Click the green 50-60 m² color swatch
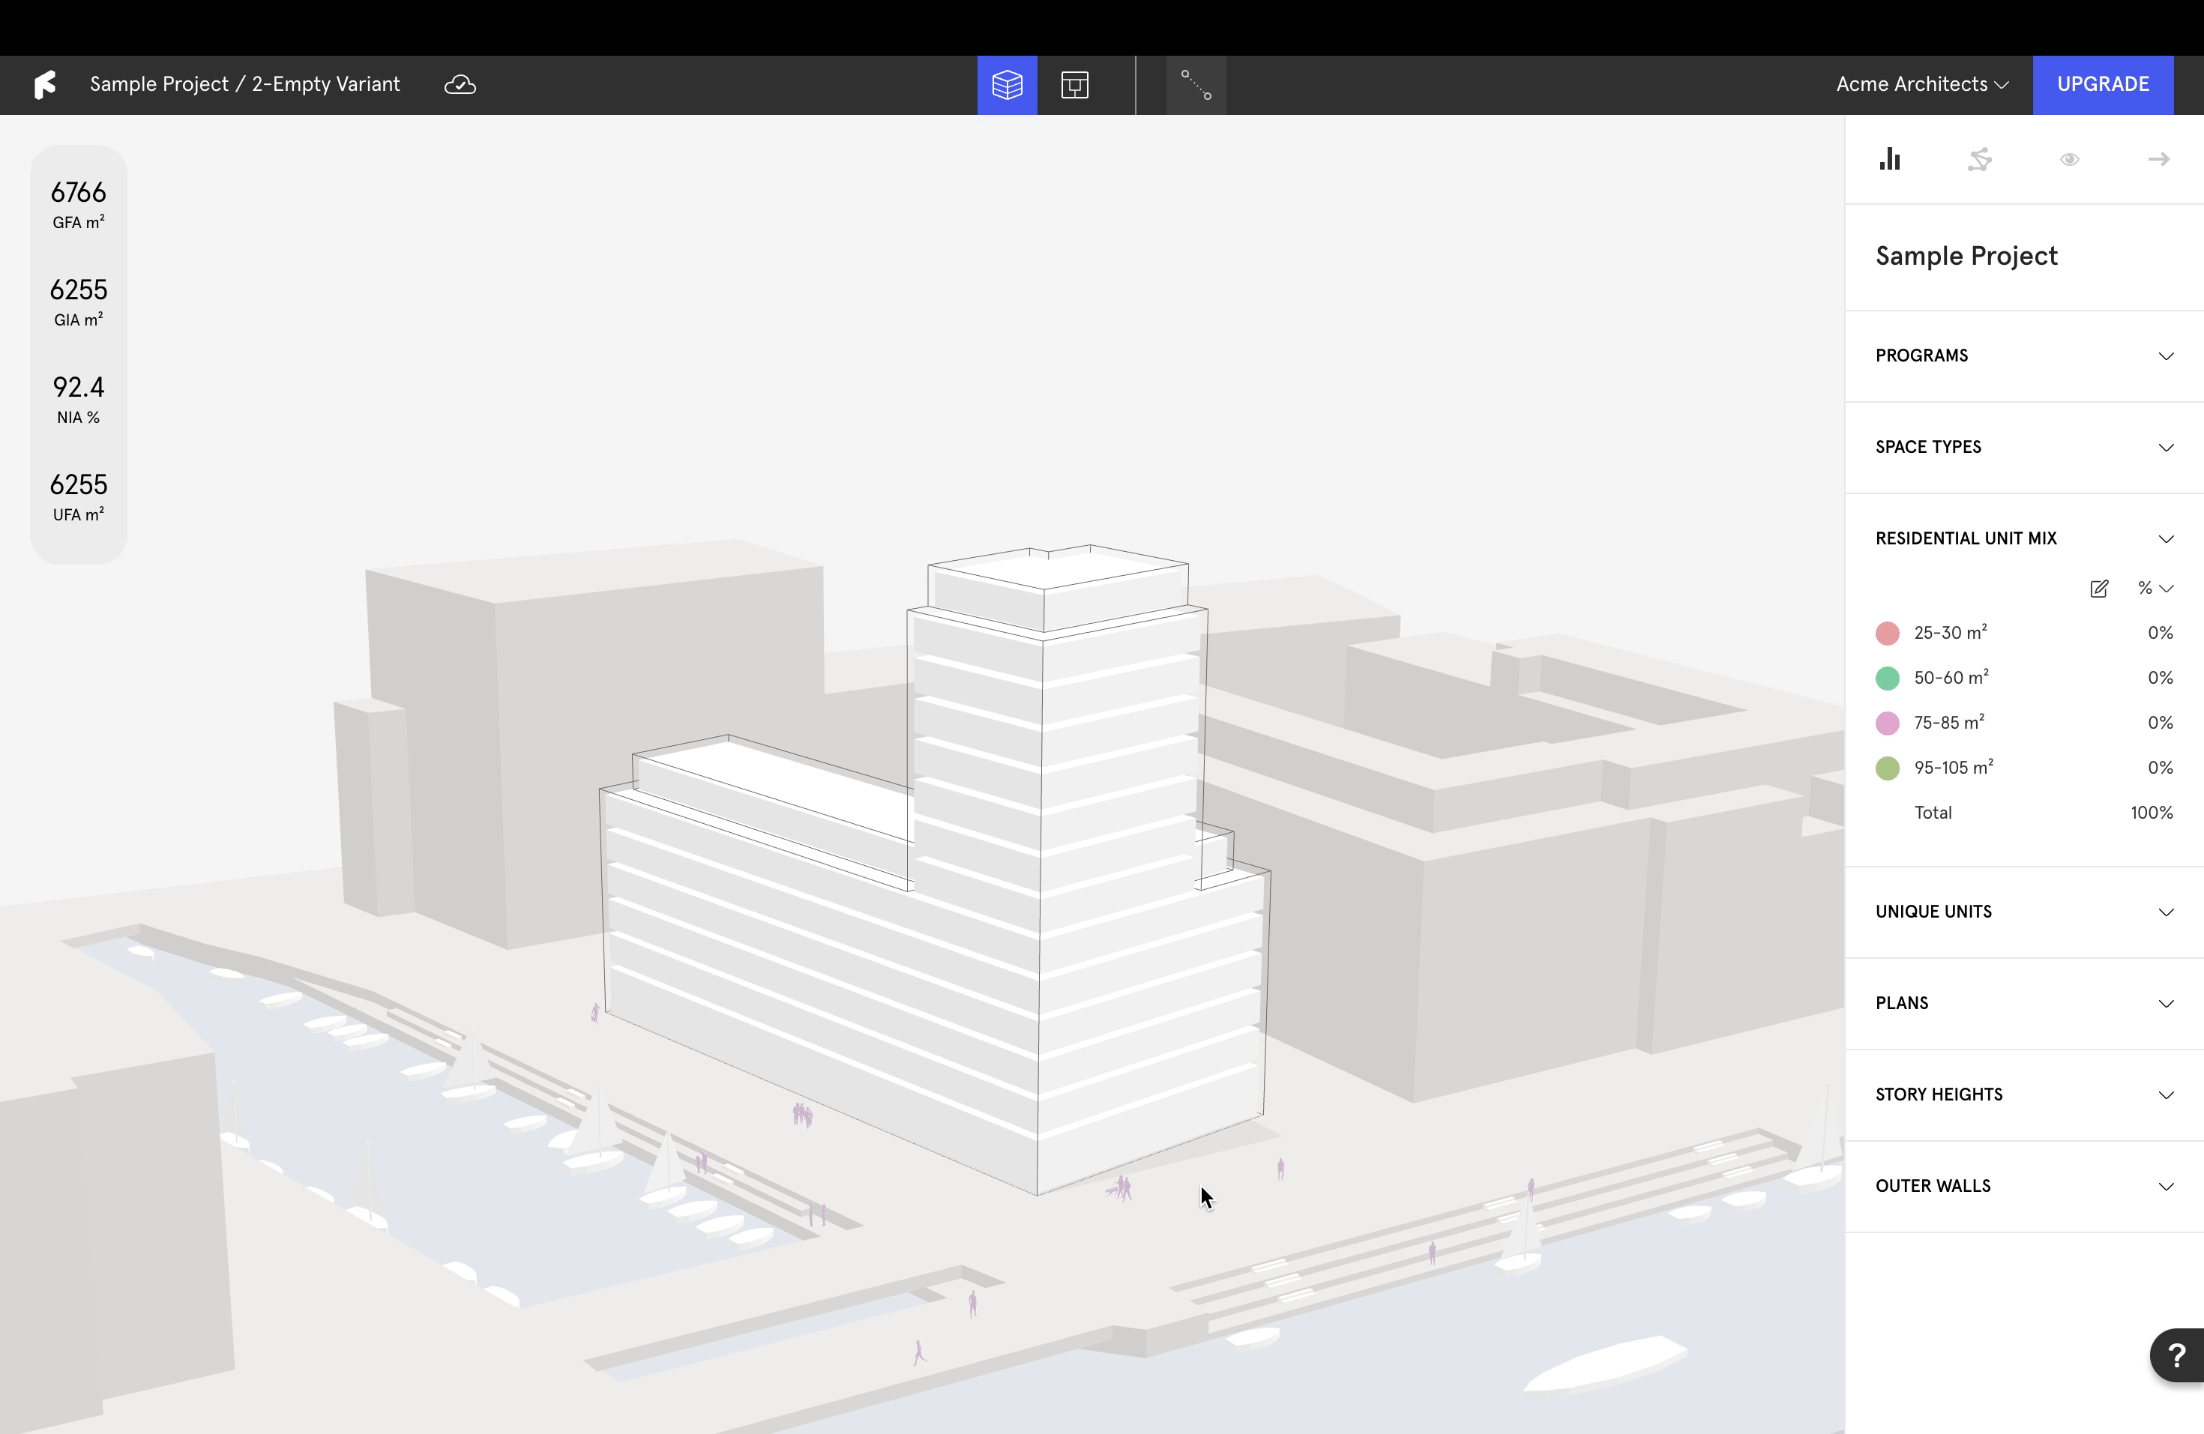The image size is (2204, 1434). click(1887, 678)
